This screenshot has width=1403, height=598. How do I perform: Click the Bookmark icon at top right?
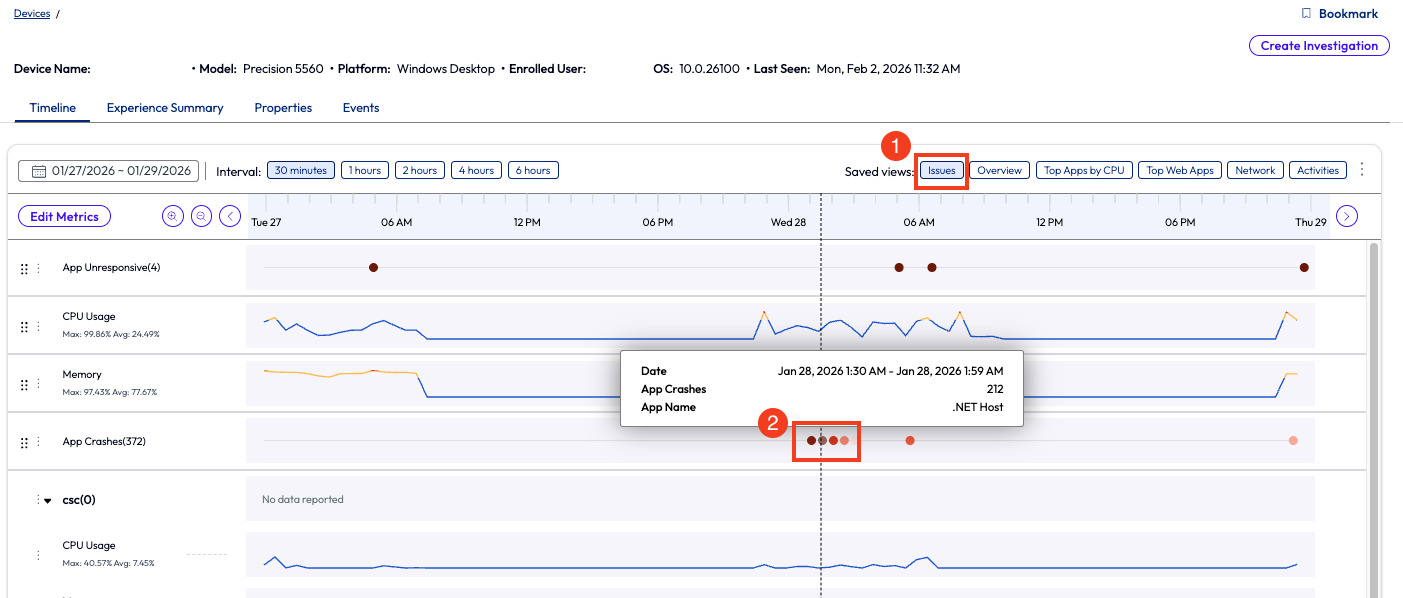click(1305, 14)
